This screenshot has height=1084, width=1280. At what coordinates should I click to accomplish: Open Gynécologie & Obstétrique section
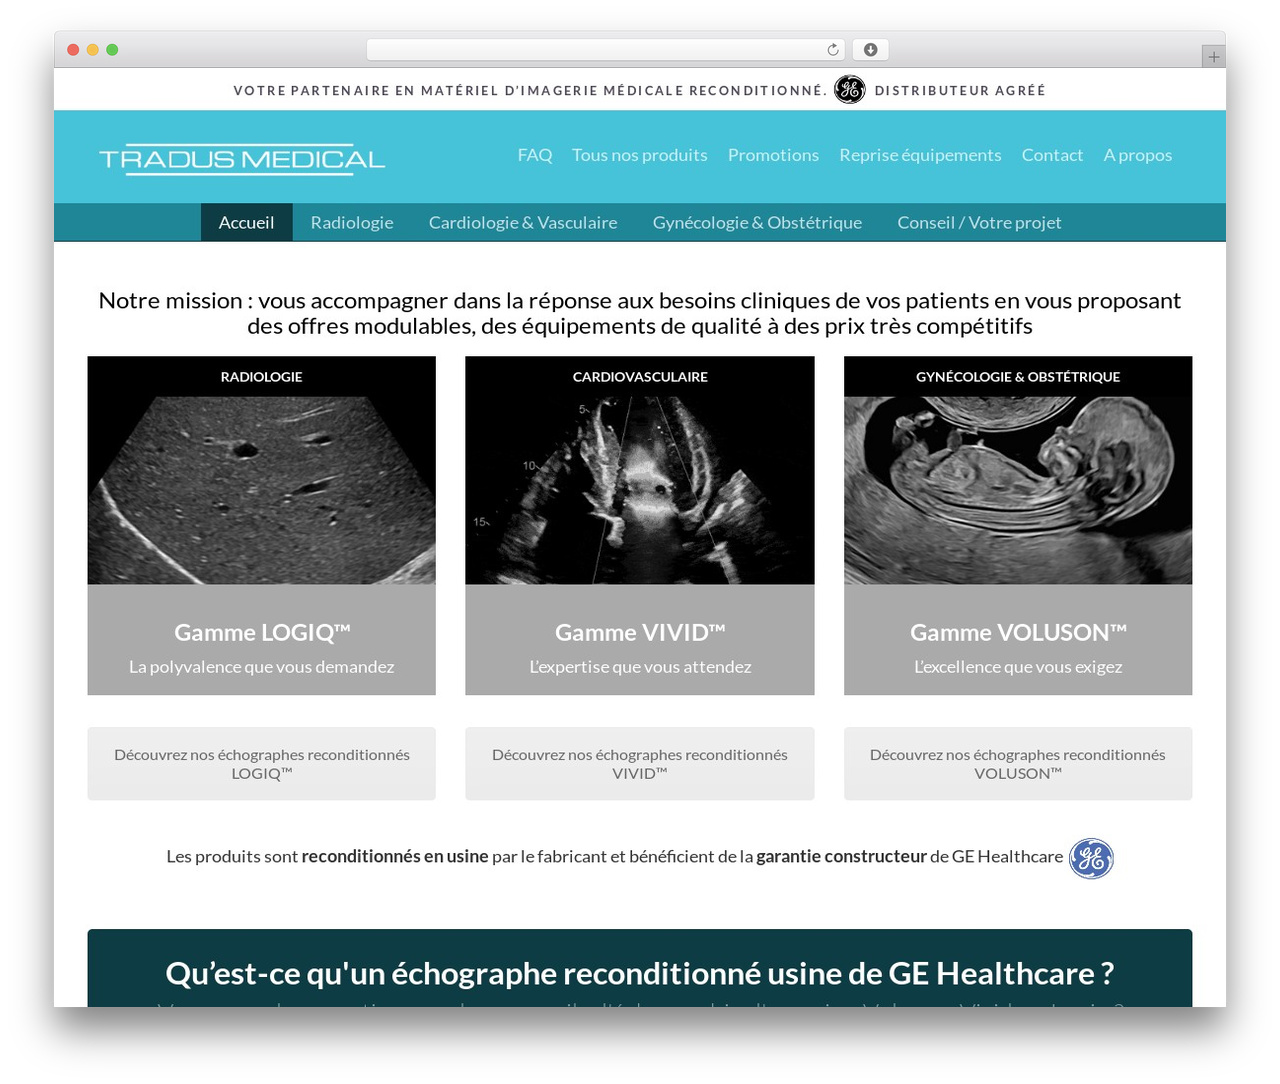click(757, 222)
